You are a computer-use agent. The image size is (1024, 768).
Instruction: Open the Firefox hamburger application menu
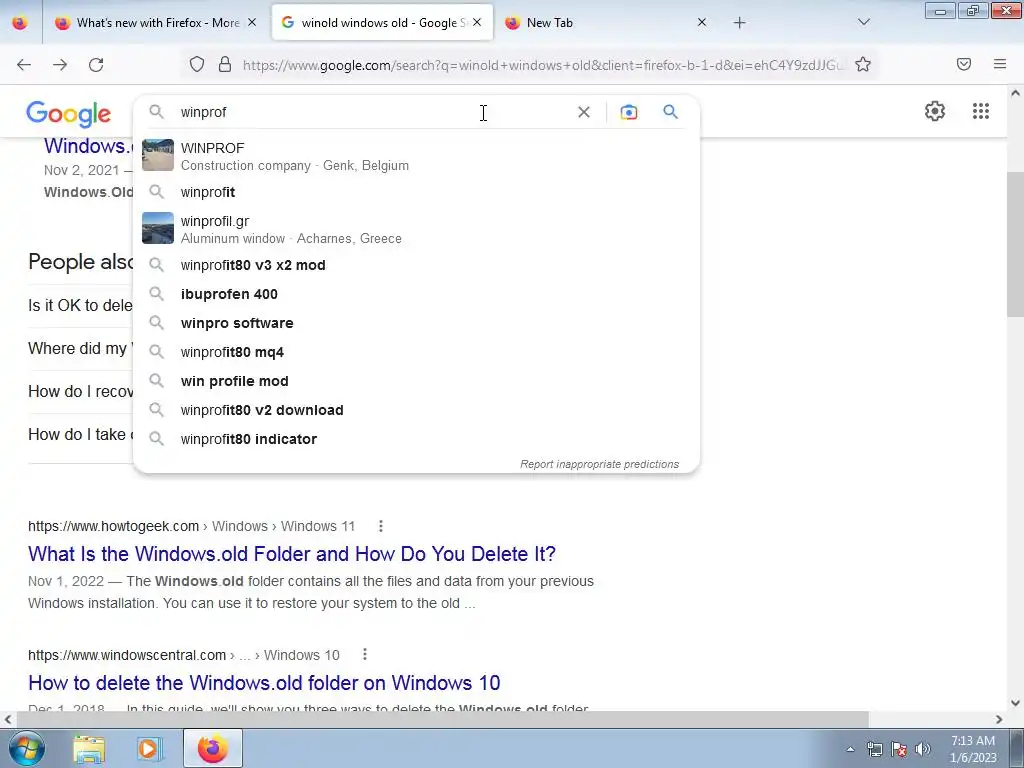(1000, 64)
